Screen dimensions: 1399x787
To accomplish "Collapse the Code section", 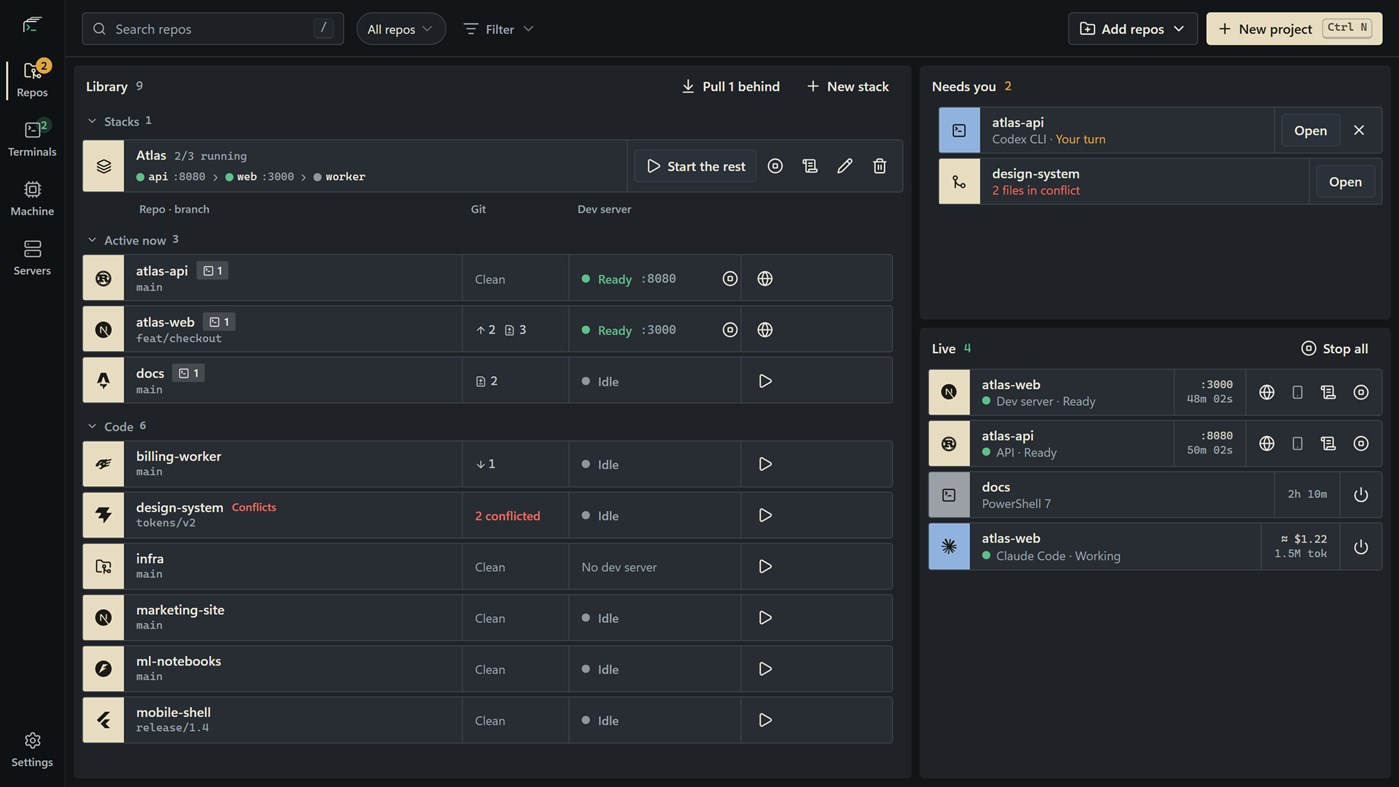I will pyautogui.click(x=92, y=427).
